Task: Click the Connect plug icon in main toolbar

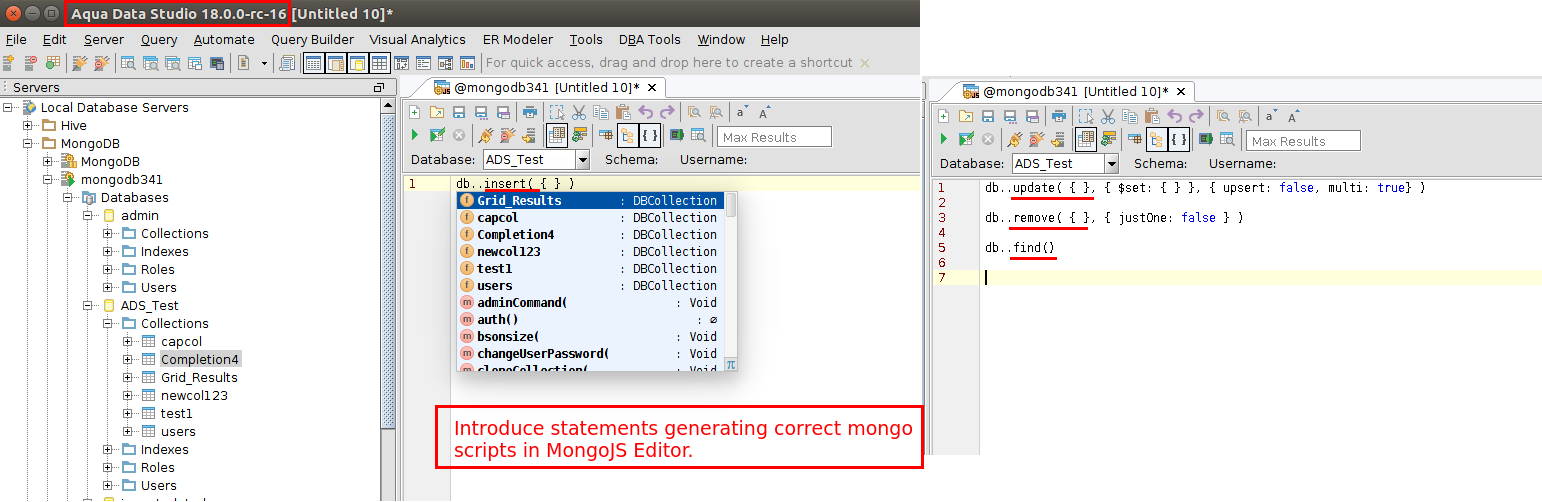Action: 79,63
